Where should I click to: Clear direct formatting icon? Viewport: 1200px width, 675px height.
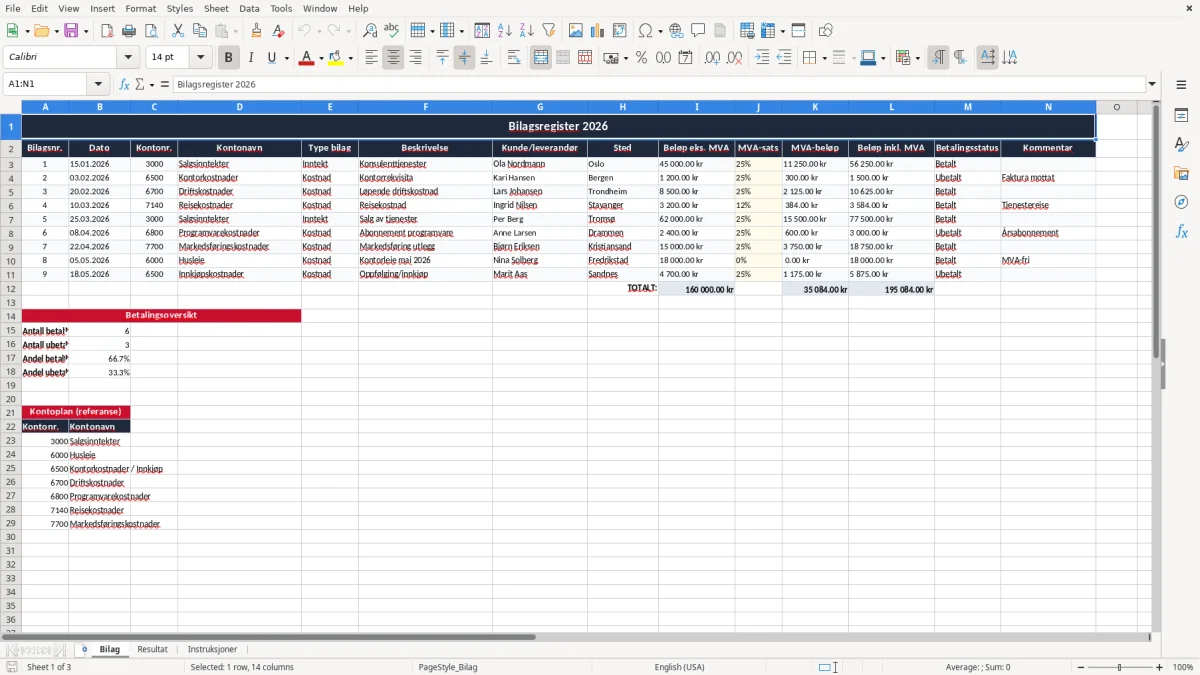(278, 31)
